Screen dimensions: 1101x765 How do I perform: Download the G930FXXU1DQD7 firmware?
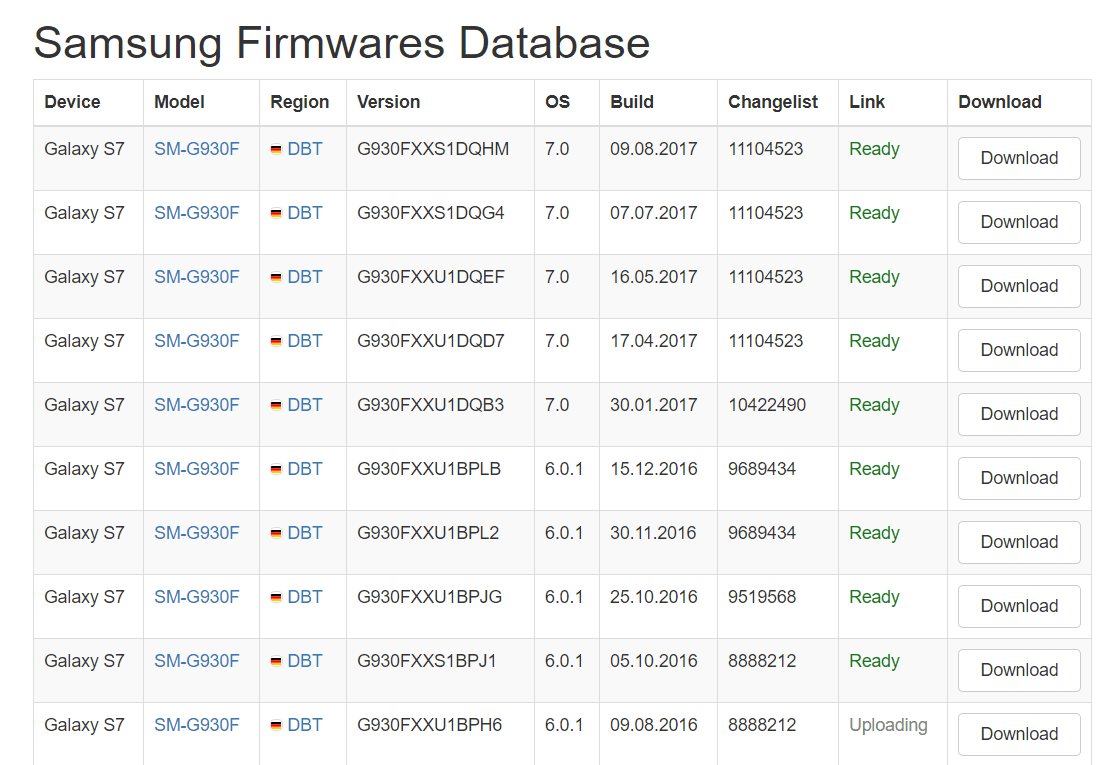click(1018, 350)
